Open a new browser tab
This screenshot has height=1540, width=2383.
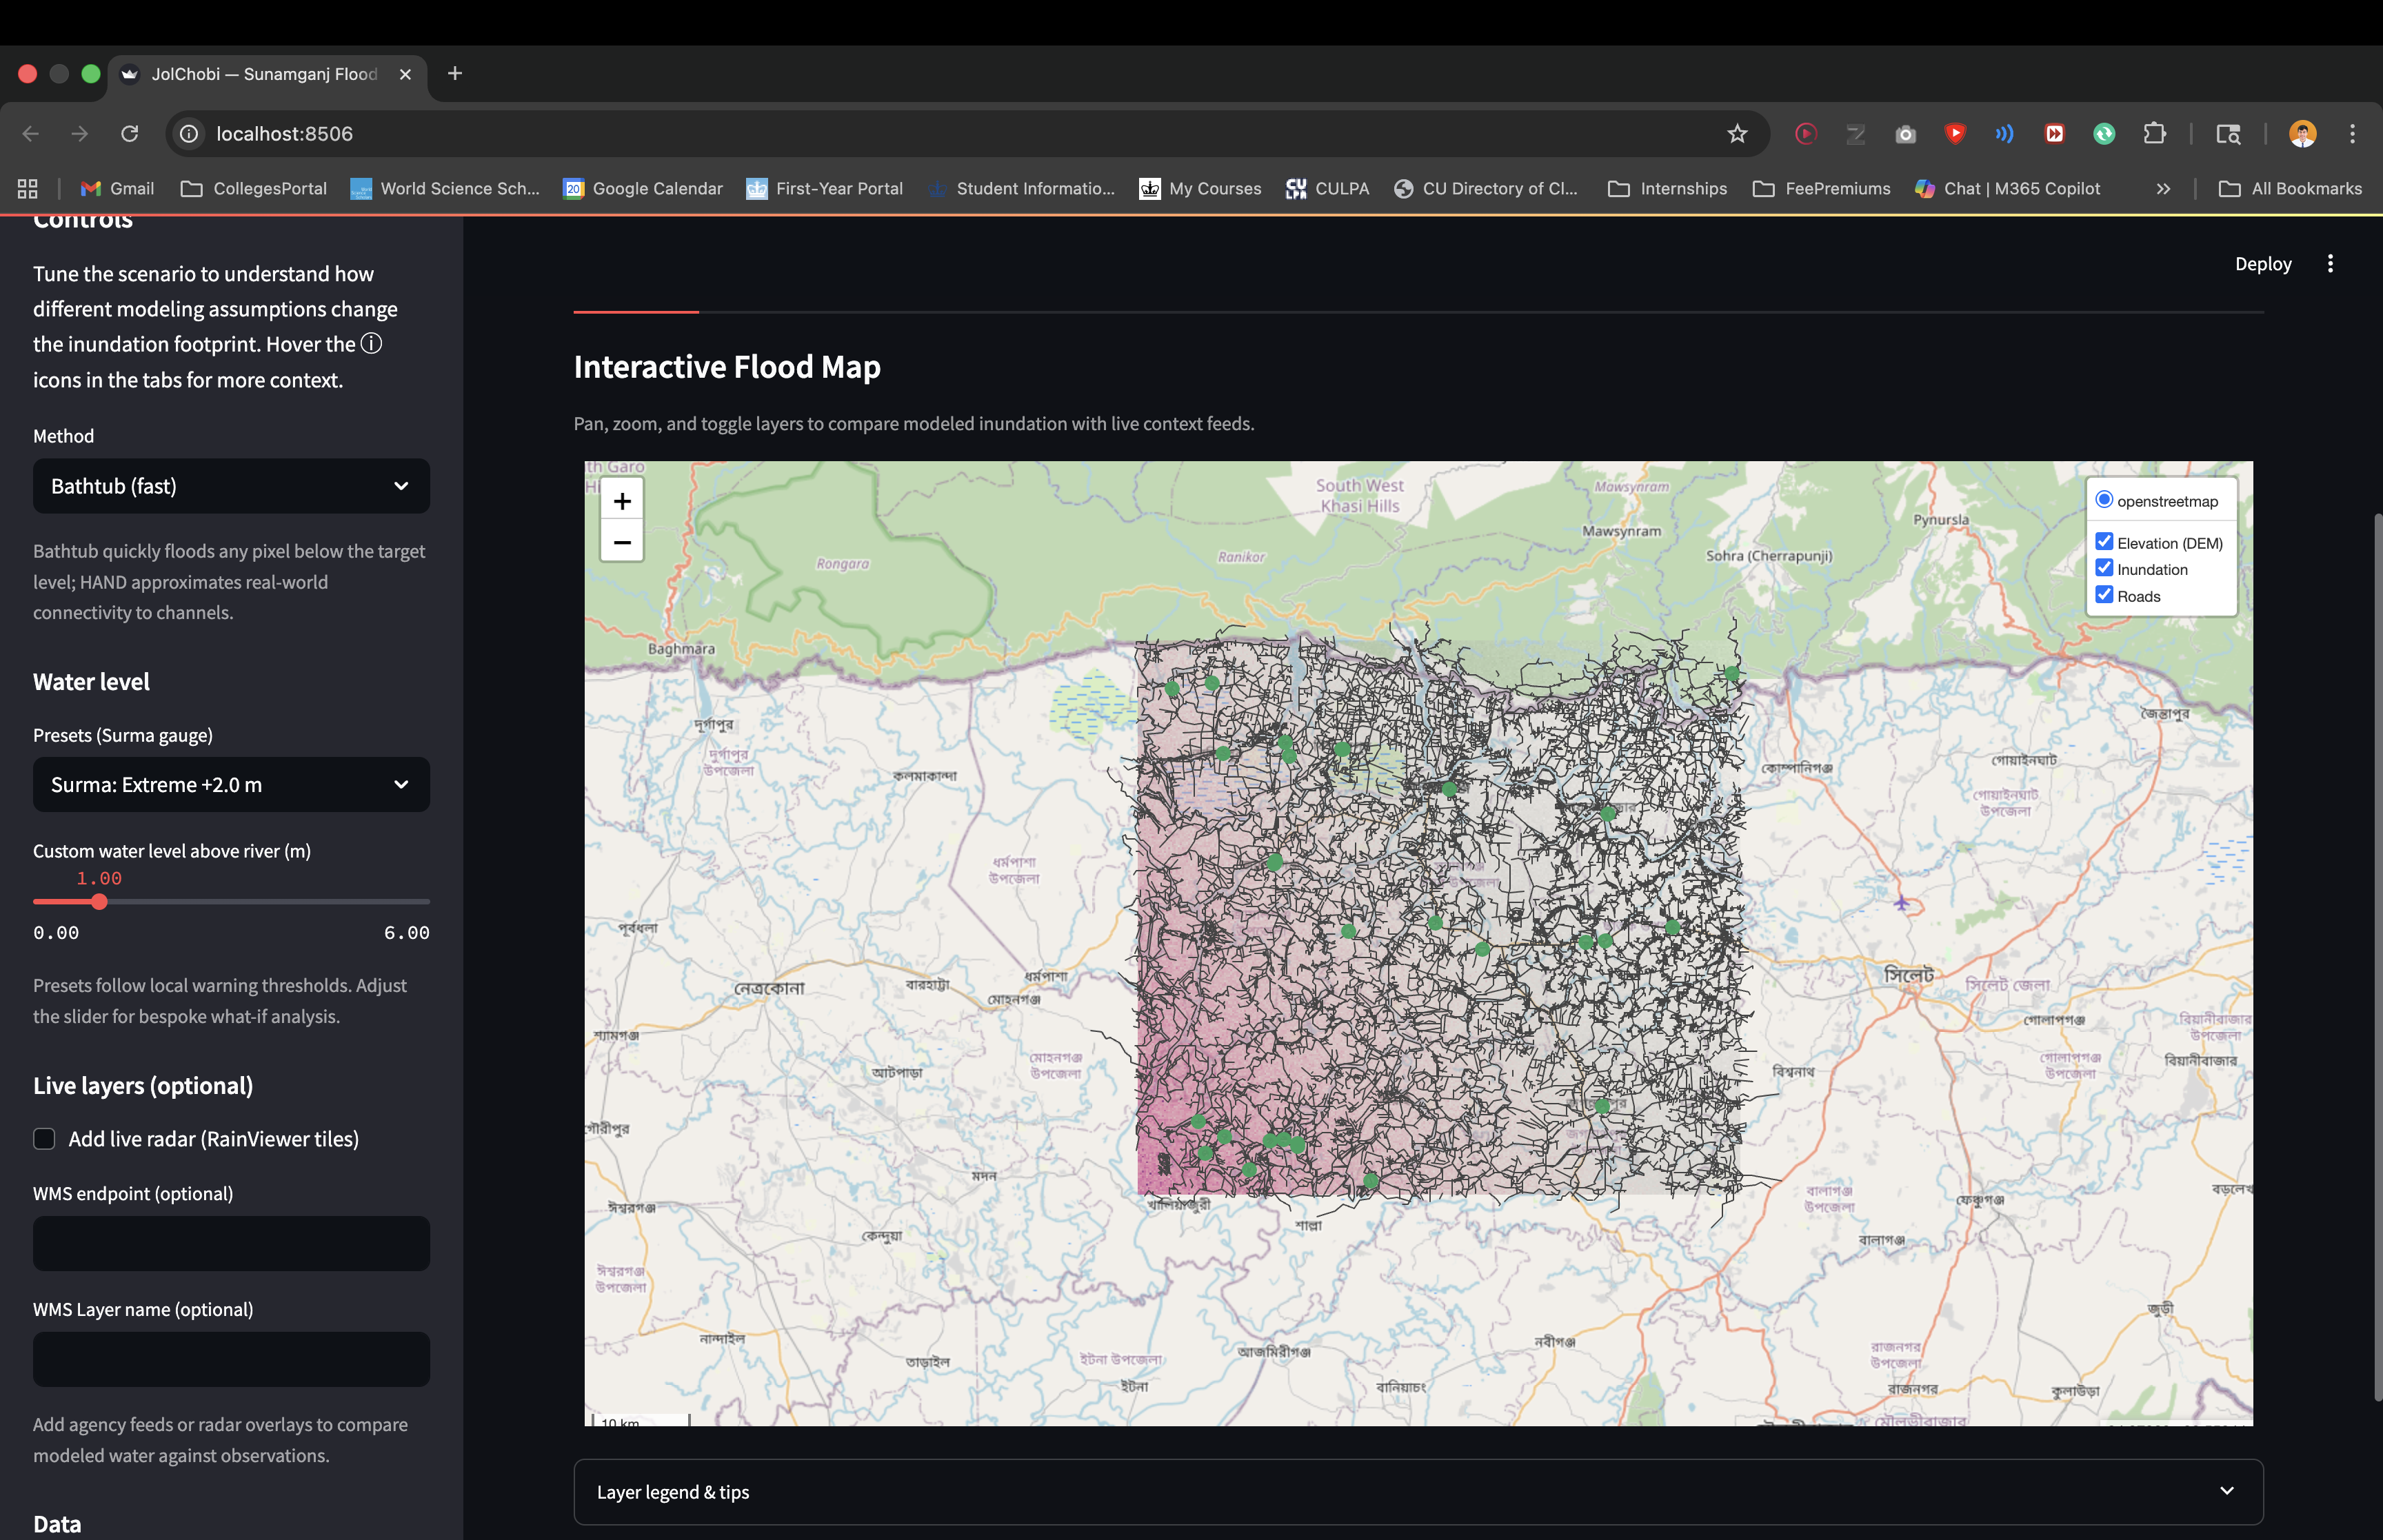(455, 73)
